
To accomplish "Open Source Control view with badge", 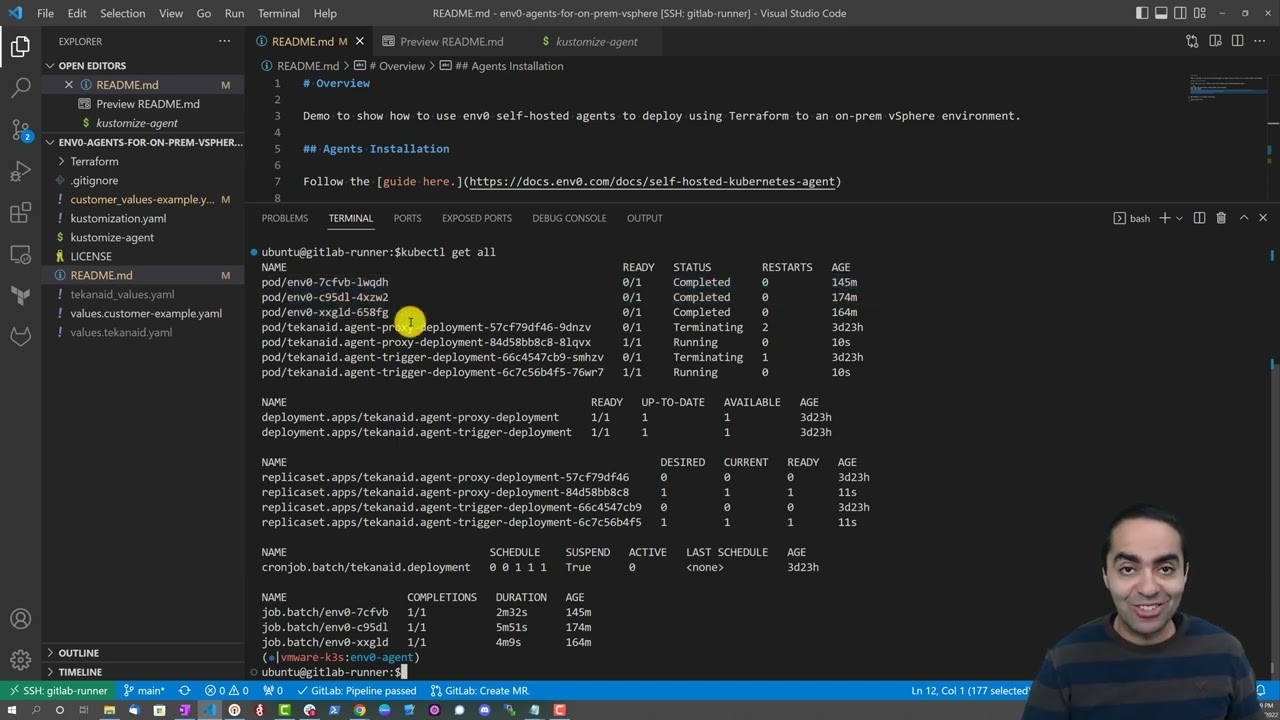I will [20, 130].
